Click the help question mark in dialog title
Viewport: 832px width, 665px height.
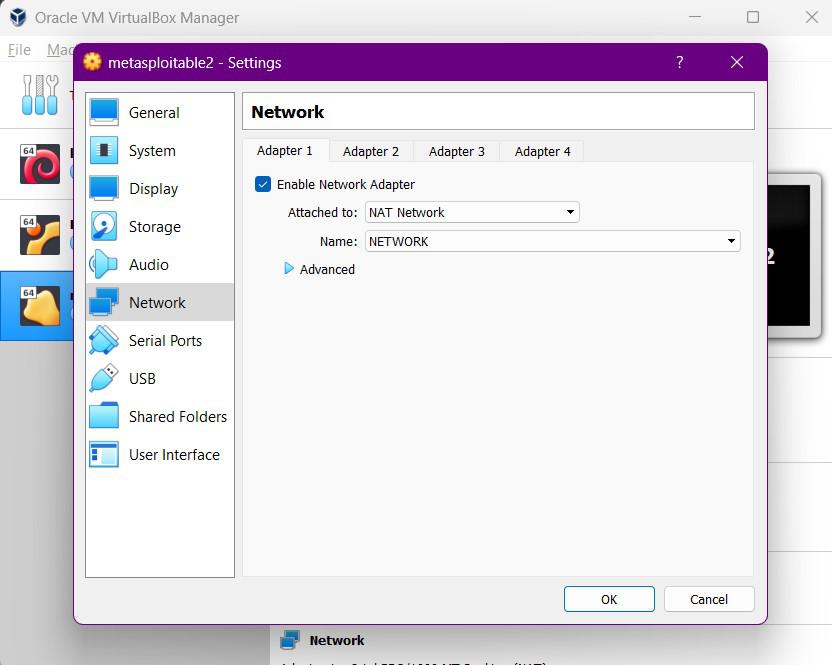[679, 62]
